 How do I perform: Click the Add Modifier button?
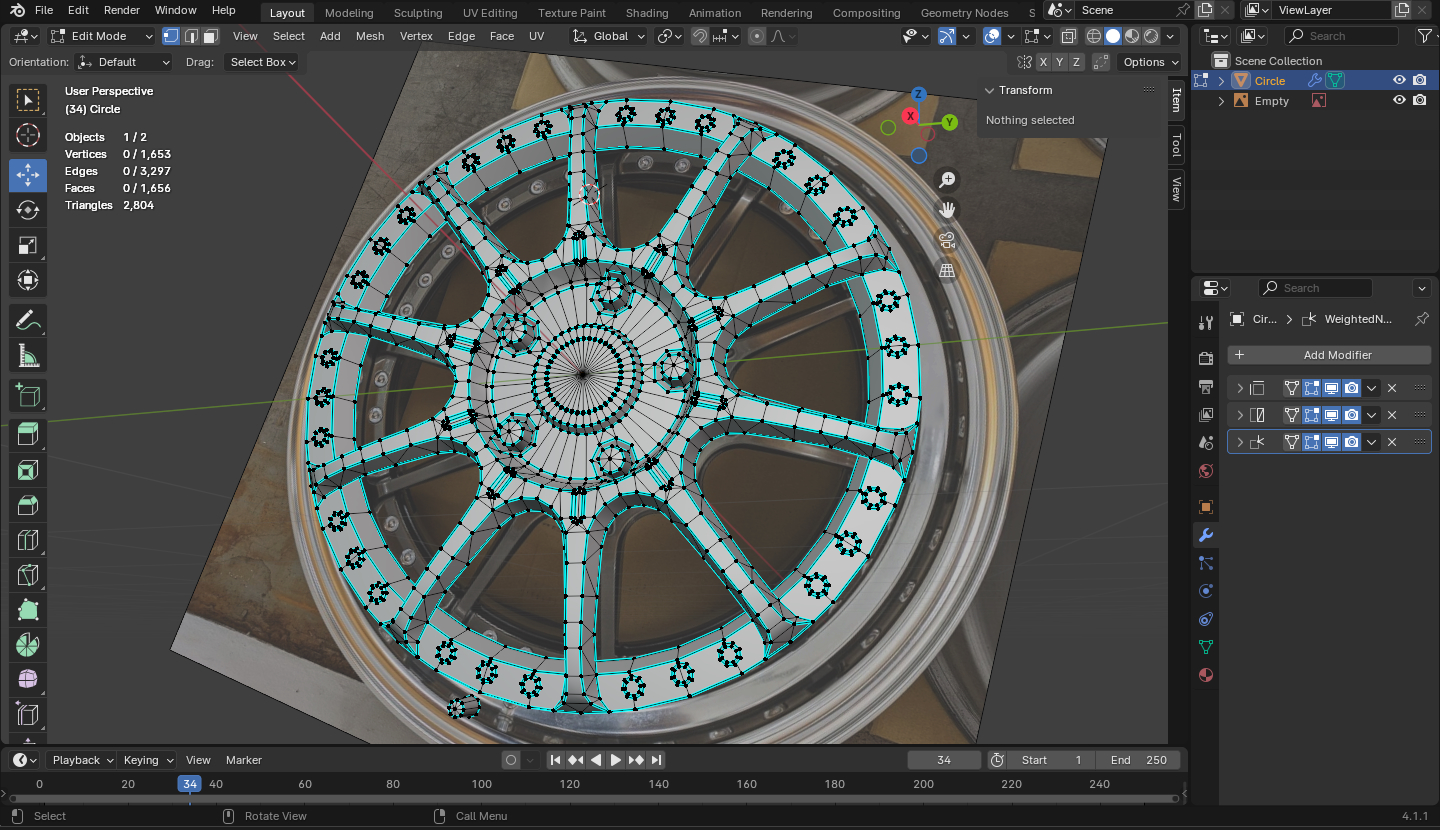tap(1329, 355)
